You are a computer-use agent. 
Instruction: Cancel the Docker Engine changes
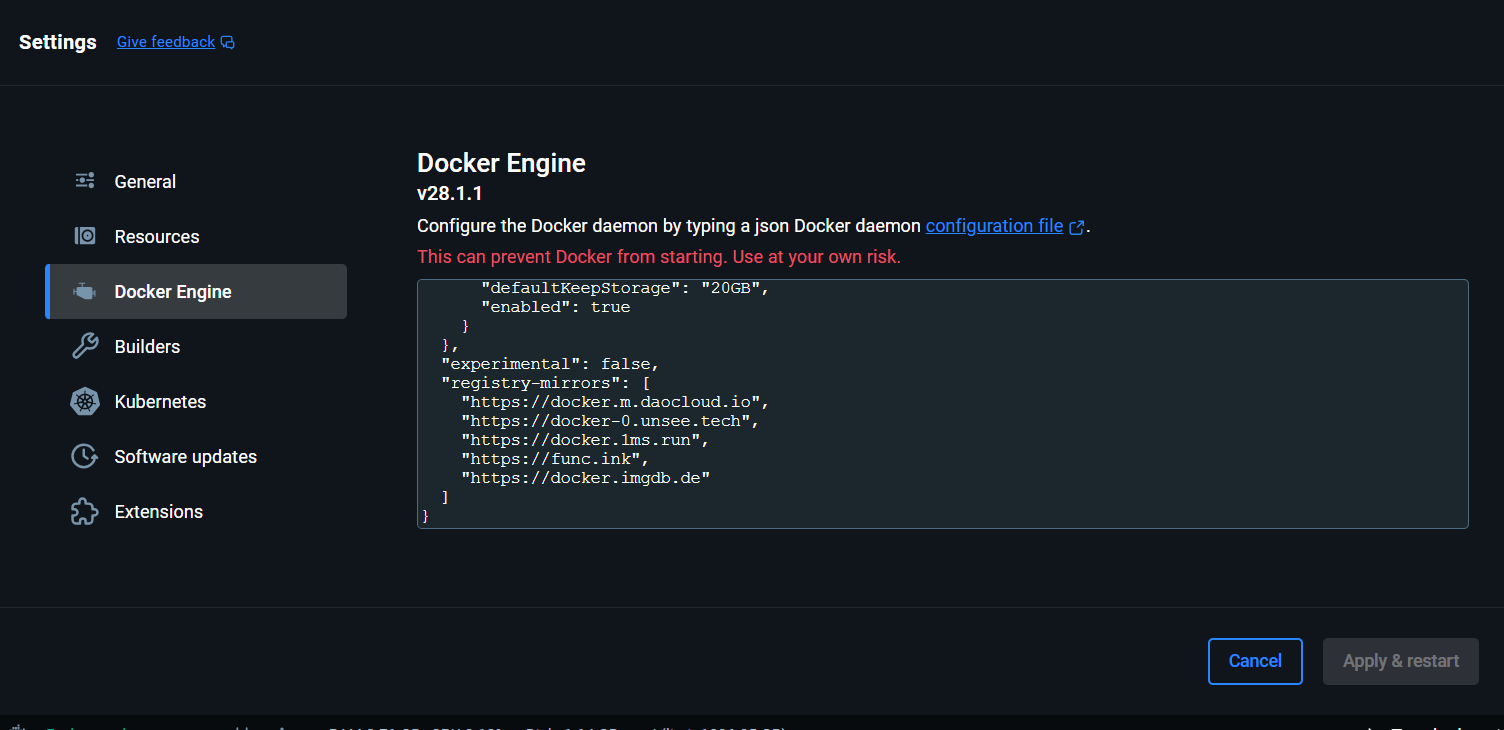click(1255, 661)
